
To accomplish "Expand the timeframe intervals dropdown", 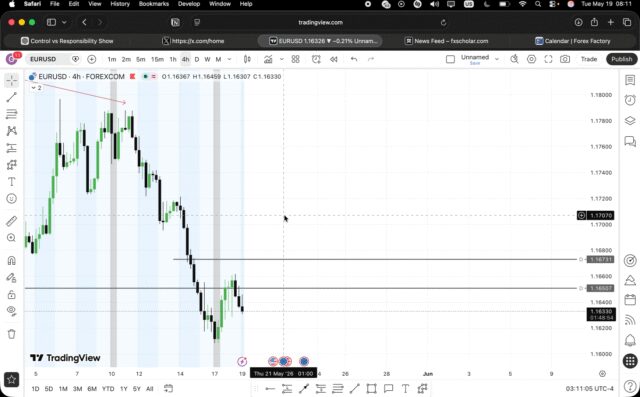I will coord(229,59).
